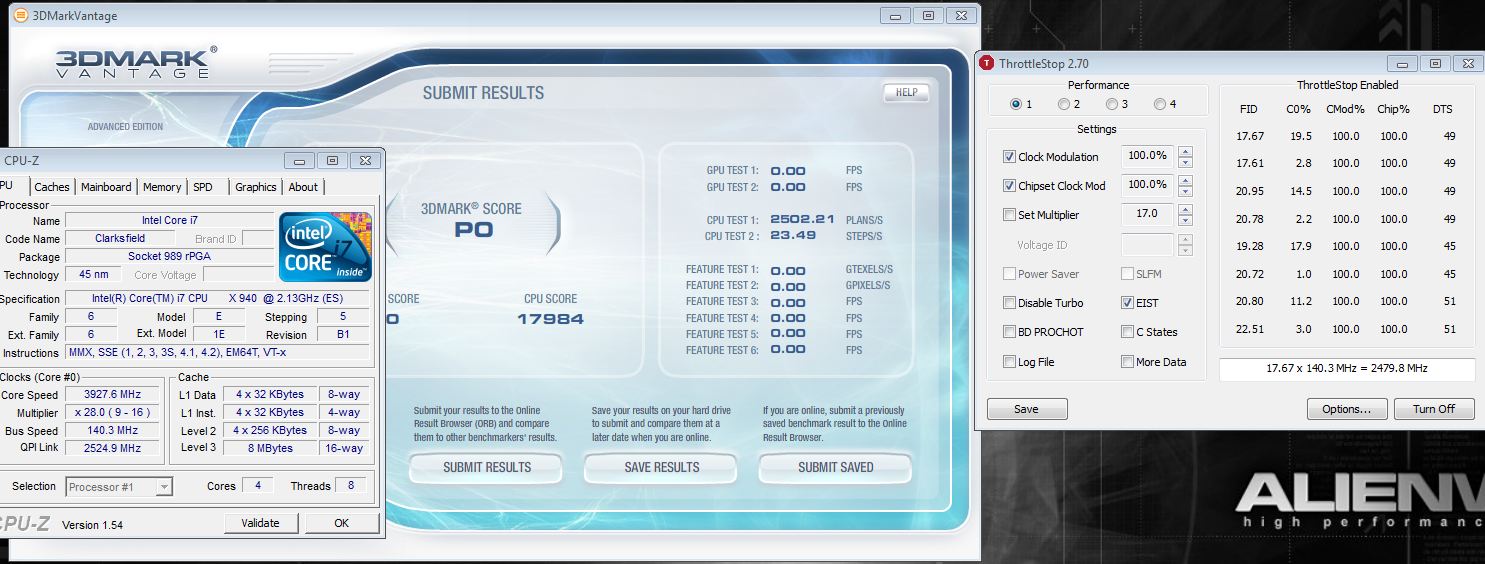1485x564 pixels.
Task: Toggle the Chipset Clock Mod checkbox
Action: point(1009,186)
